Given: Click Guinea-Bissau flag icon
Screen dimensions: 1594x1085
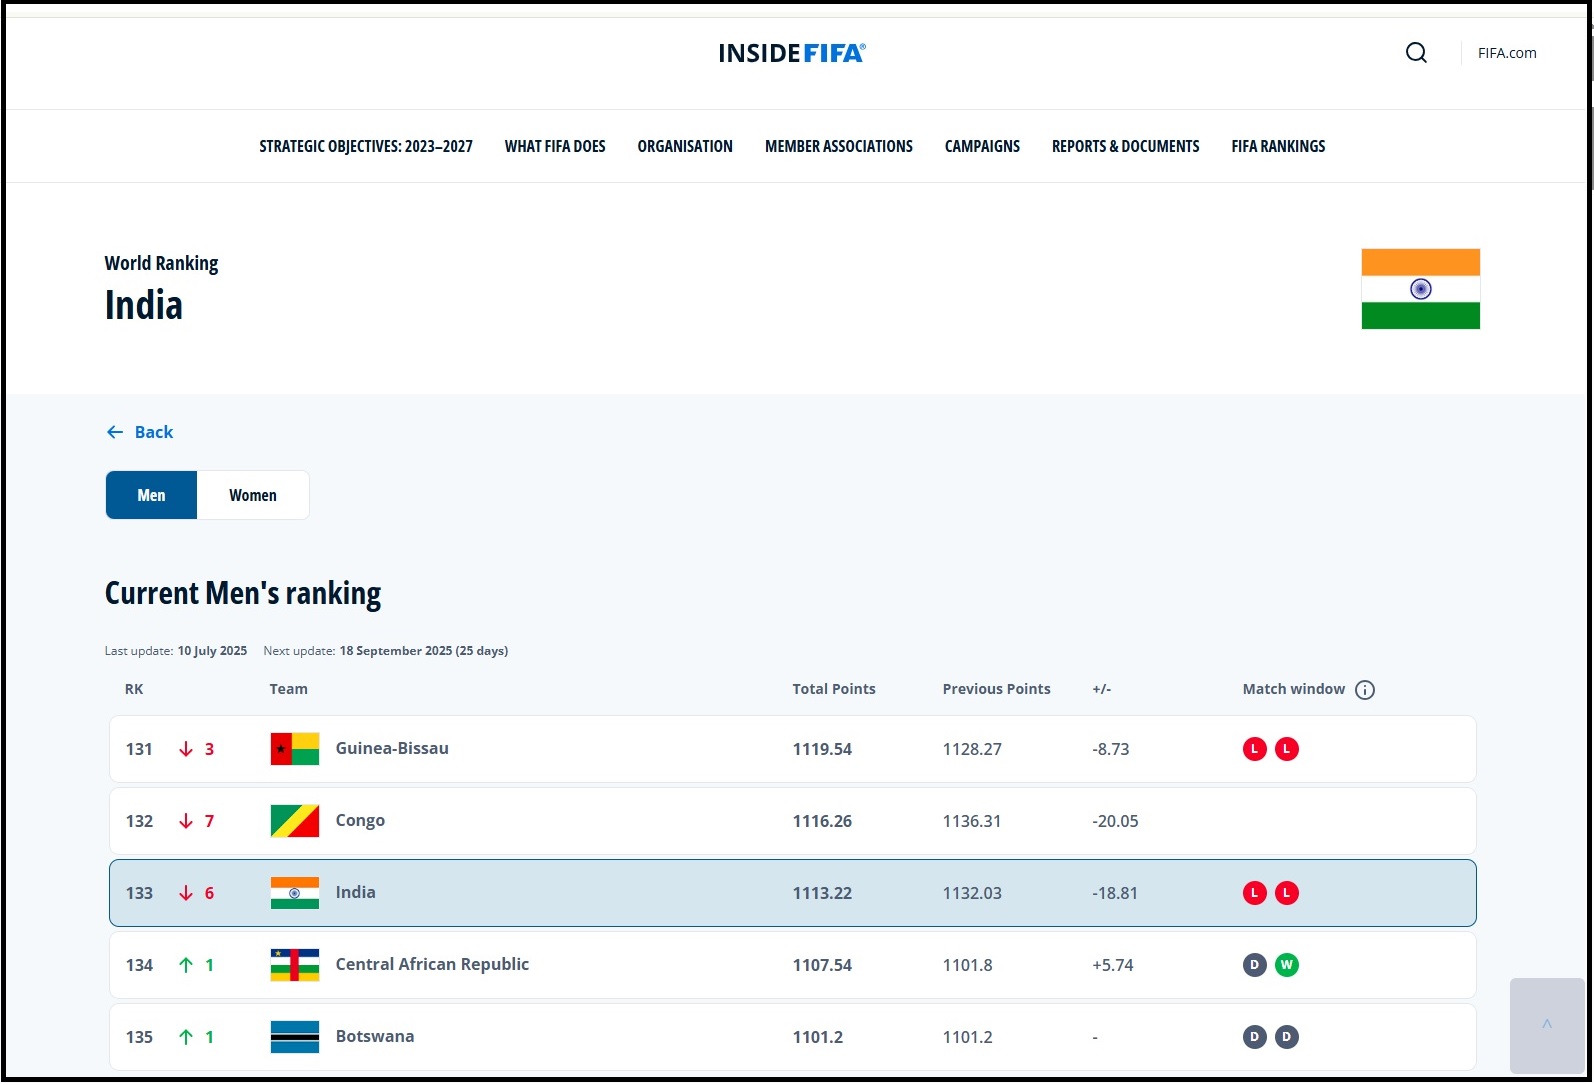Looking at the screenshot, I should pos(295,749).
